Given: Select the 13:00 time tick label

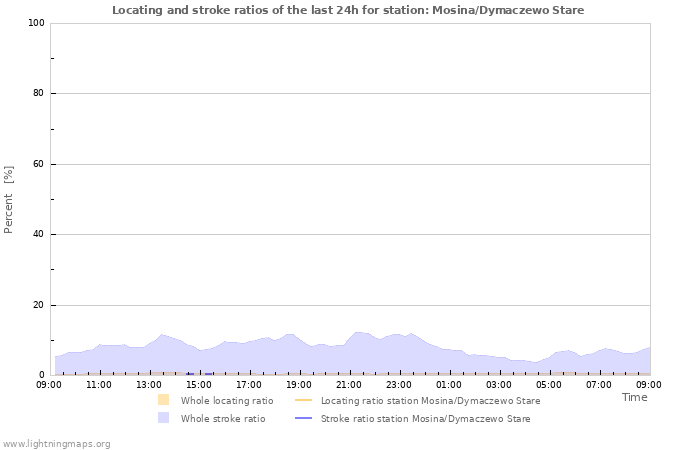Looking at the screenshot, I should (x=149, y=384).
